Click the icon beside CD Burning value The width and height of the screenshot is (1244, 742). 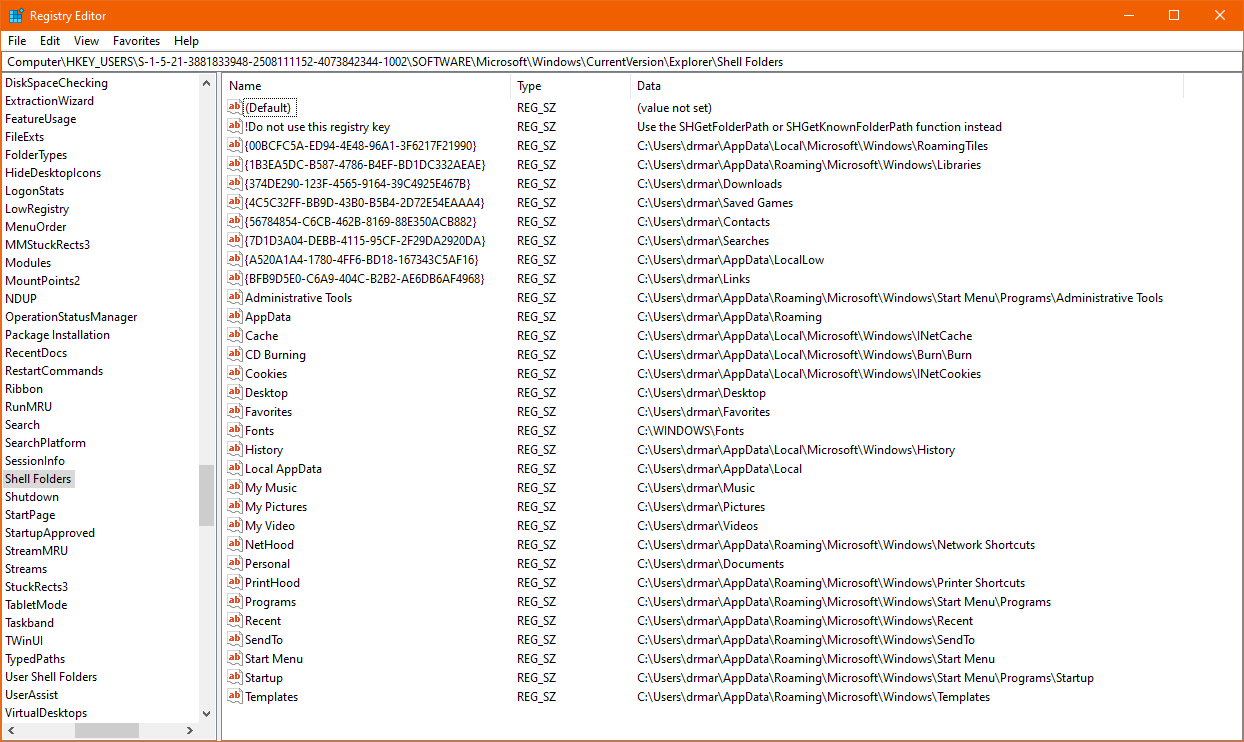235,354
